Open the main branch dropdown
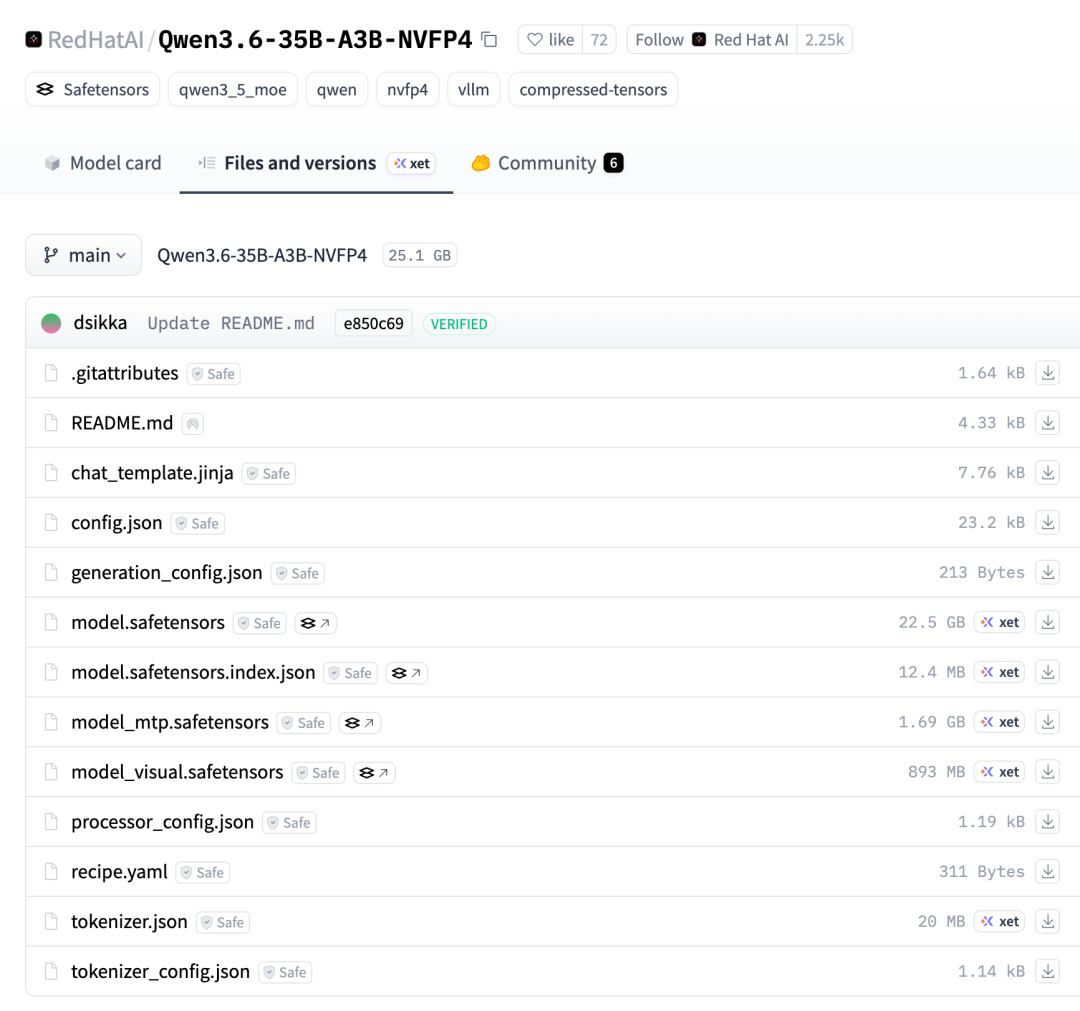This screenshot has height=1011, width=1080. (x=83, y=255)
